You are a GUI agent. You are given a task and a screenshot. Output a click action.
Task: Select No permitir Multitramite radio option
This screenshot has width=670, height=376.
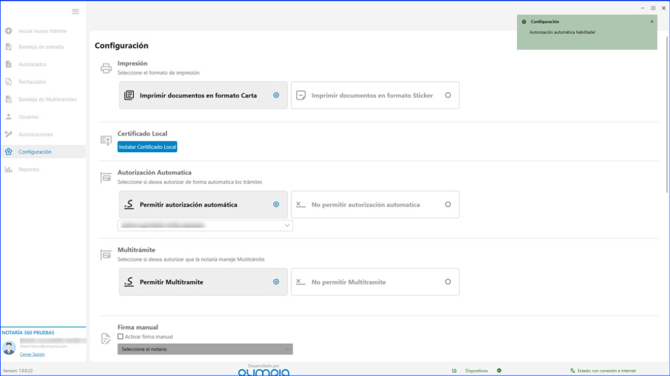click(375, 282)
